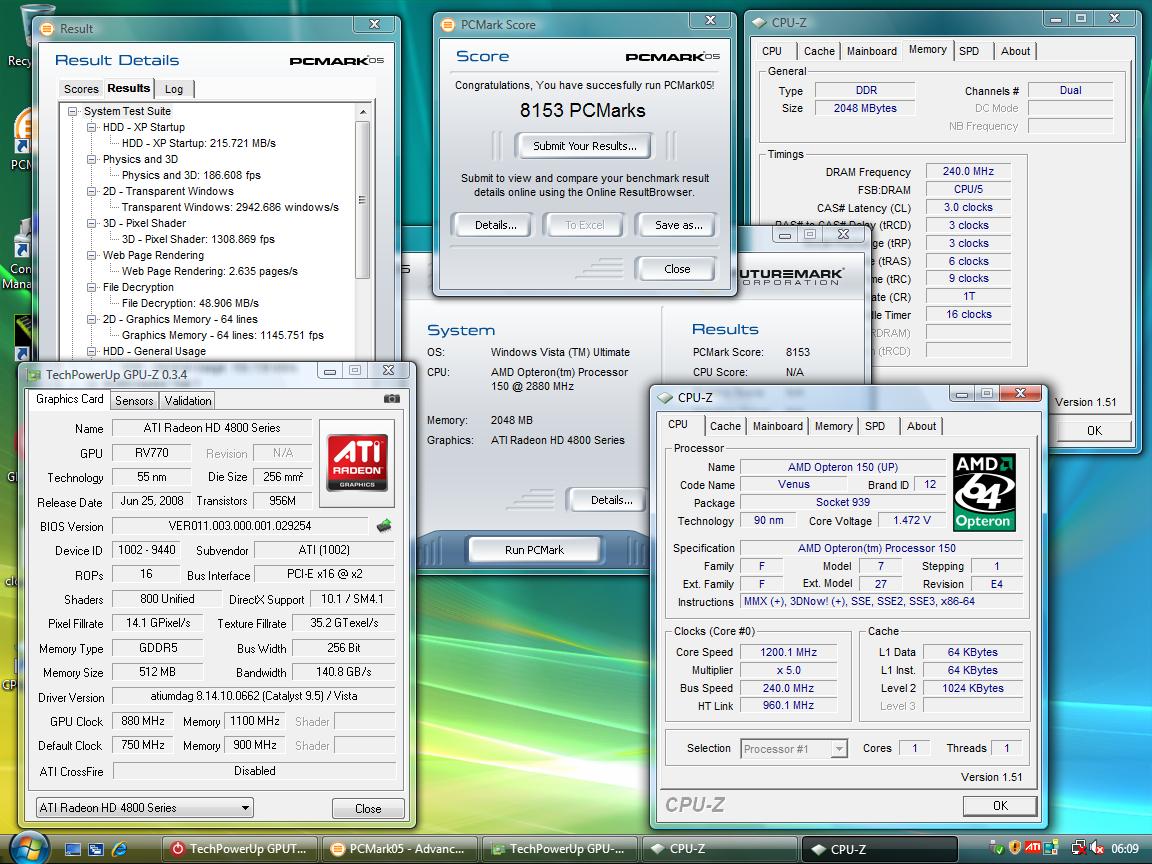Screen dimensions: 1152x864
Task: Click the Save as button
Action: pos(678,225)
